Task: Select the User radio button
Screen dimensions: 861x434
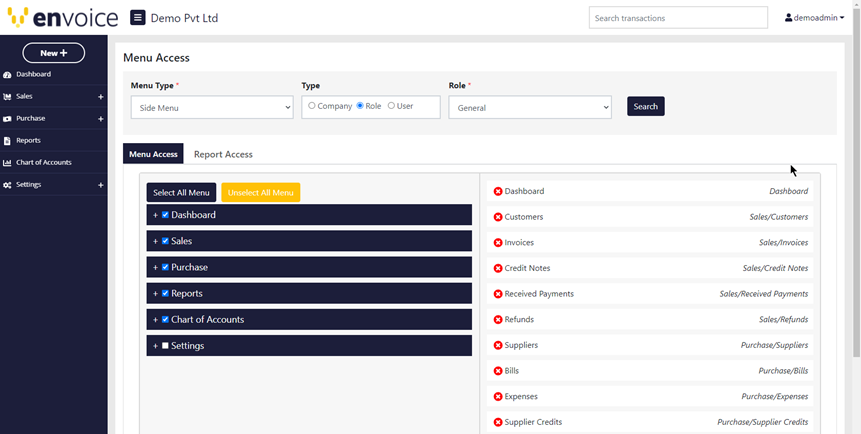Action: 391,106
